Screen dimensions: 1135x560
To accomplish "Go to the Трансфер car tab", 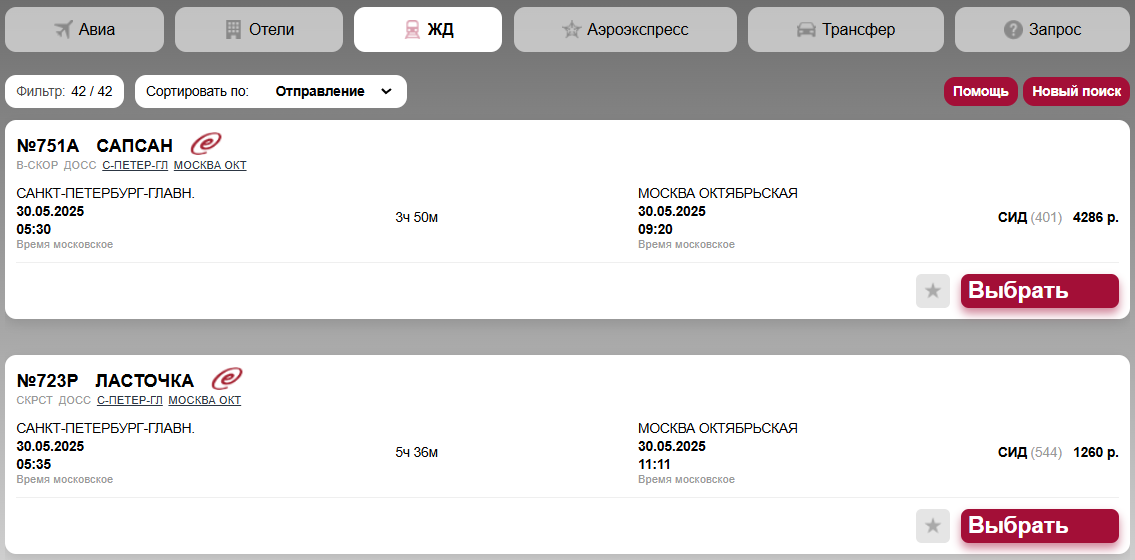I will [845, 29].
